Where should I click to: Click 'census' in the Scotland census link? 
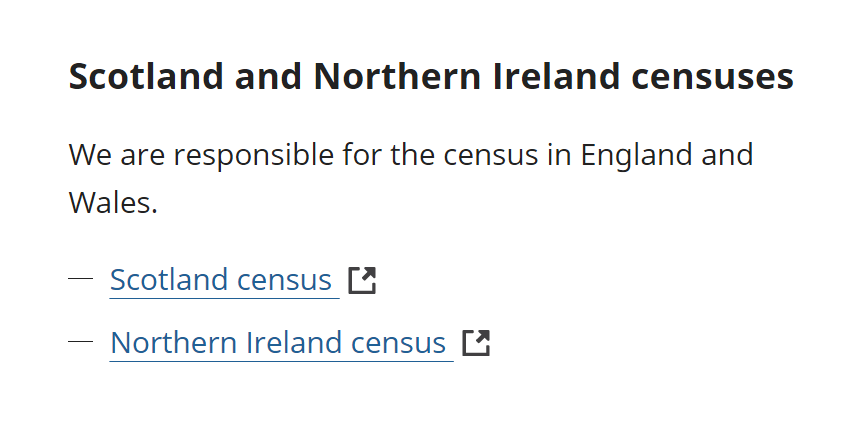pyautogui.click(x=284, y=281)
